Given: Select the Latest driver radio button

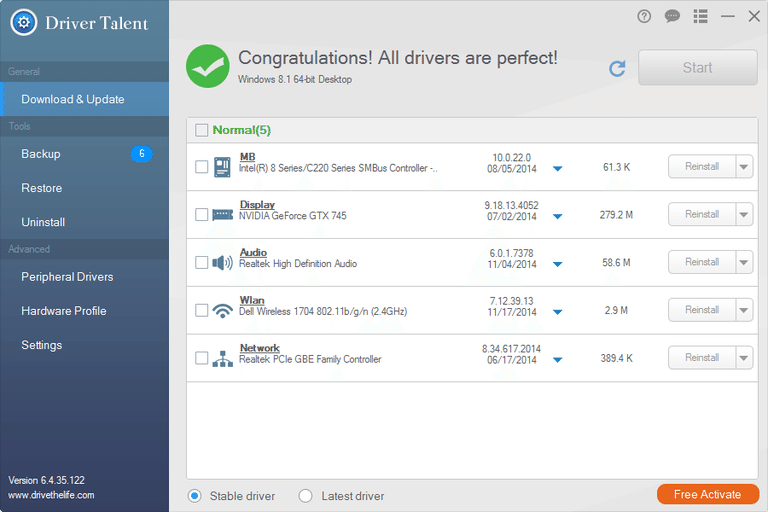Looking at the screenshot, I should pyautogui.click(x=306, y=496).
